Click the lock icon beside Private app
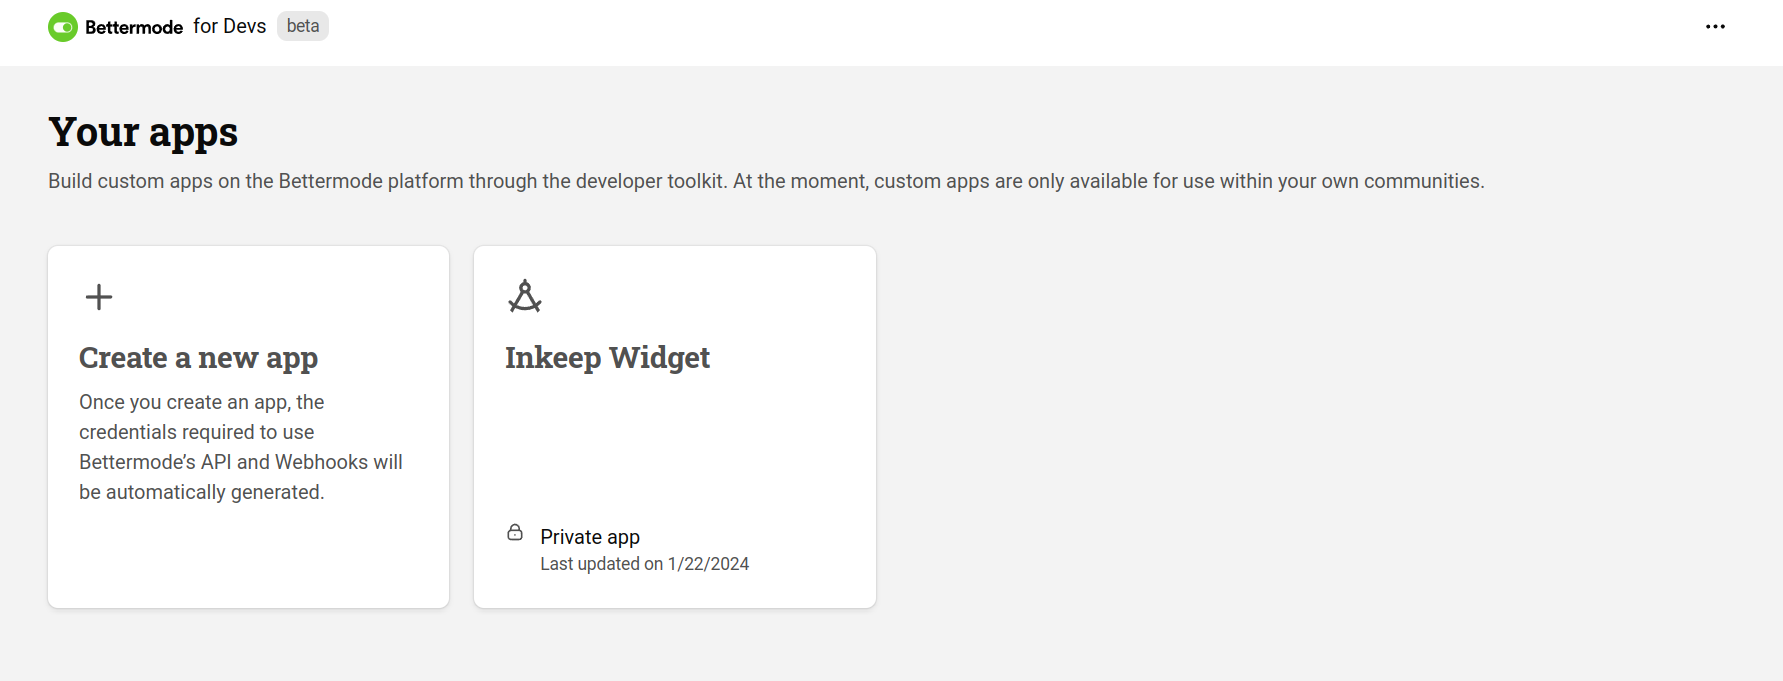 coord(515,533)
